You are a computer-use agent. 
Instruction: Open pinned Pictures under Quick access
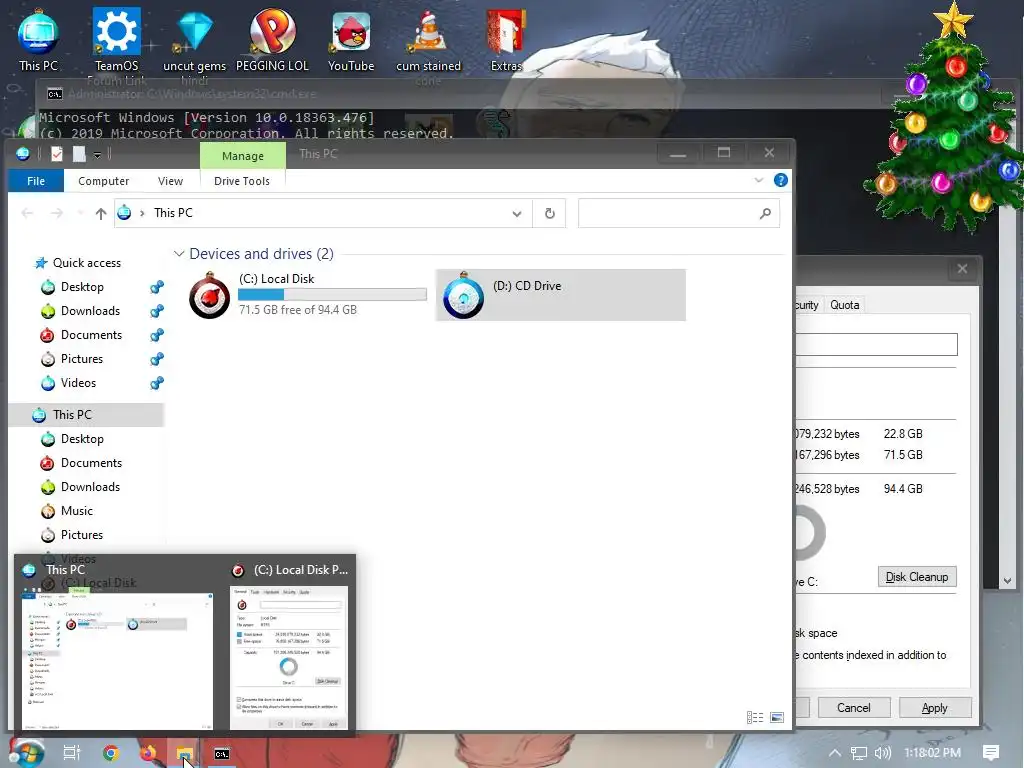(82, 359)
